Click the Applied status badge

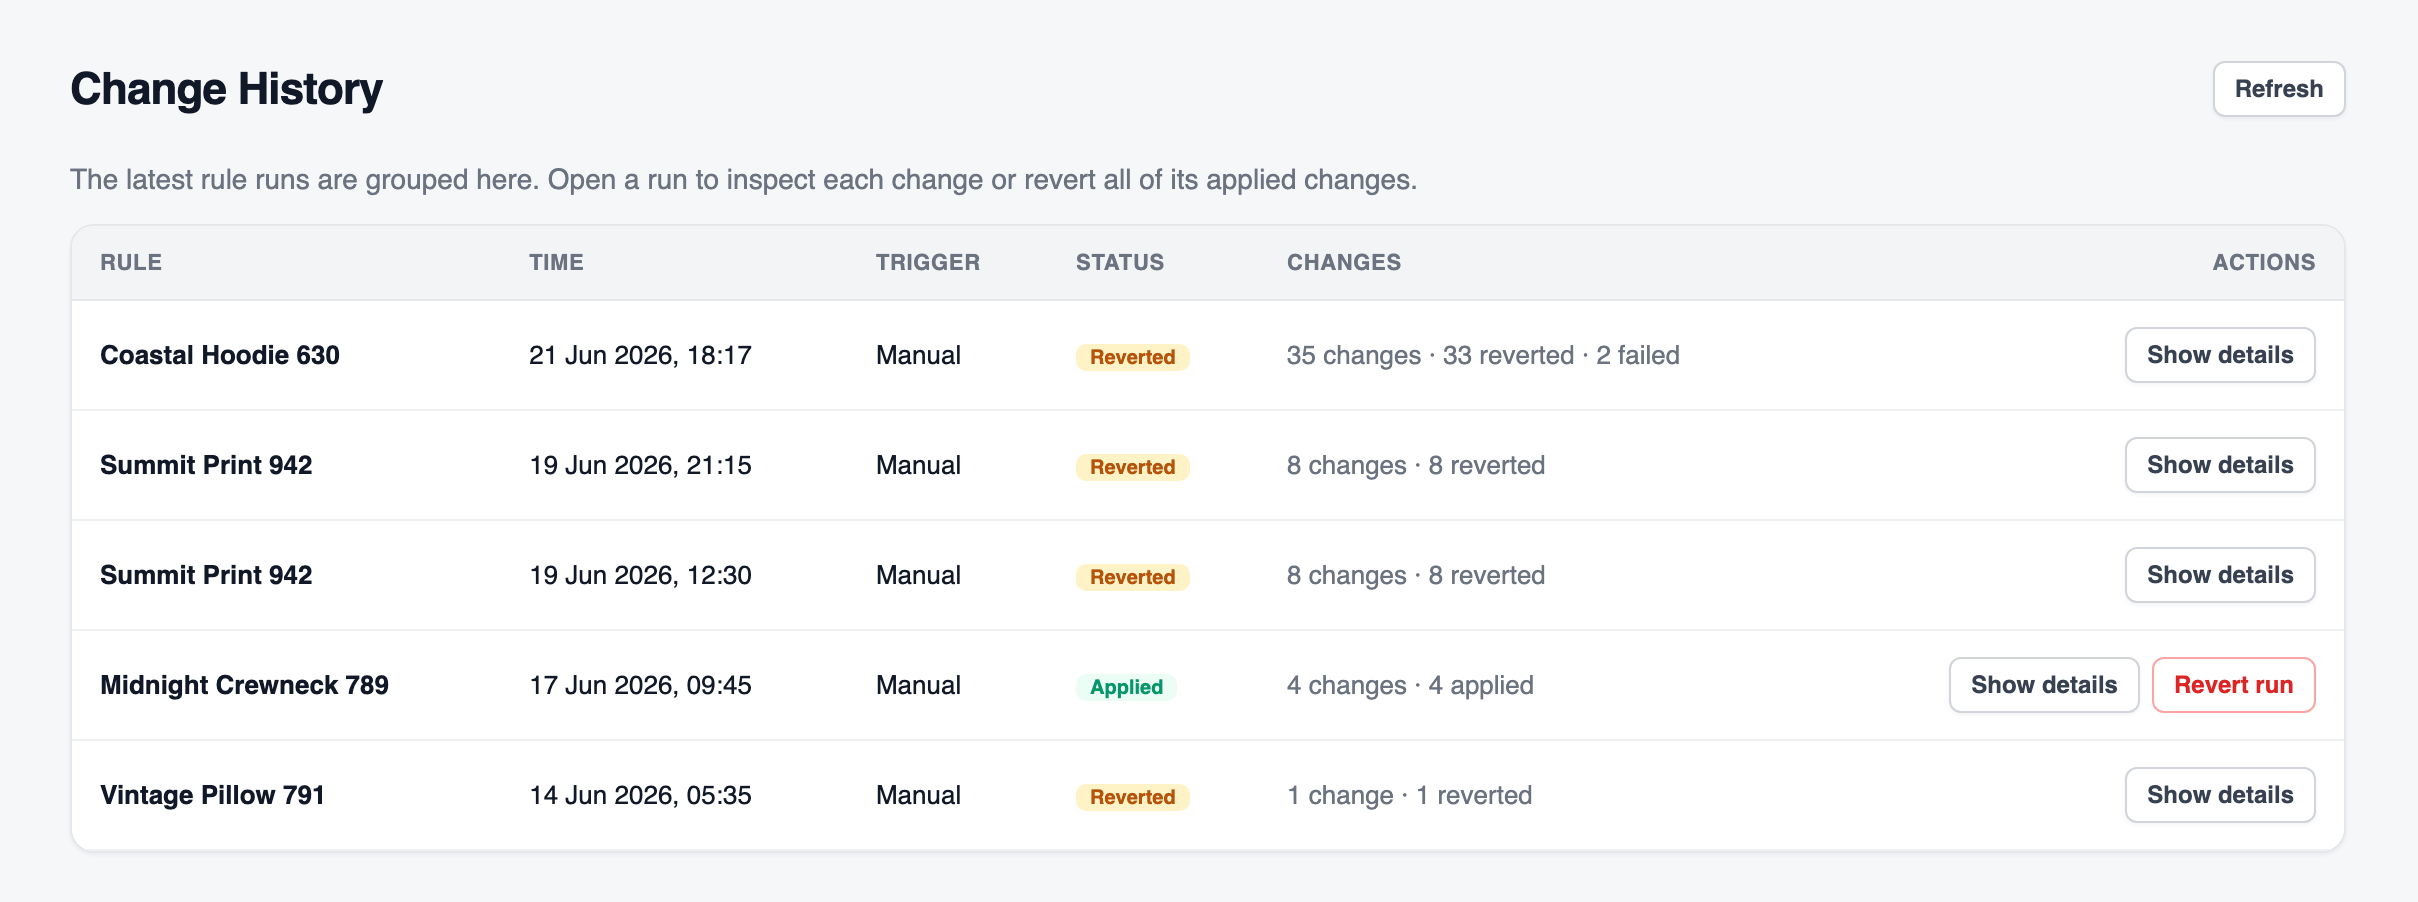coord(1126,687)
